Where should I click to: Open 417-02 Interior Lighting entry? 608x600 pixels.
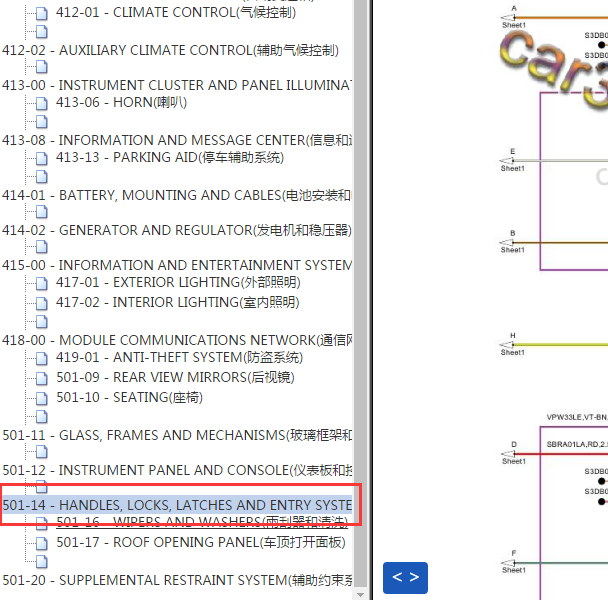178,303
